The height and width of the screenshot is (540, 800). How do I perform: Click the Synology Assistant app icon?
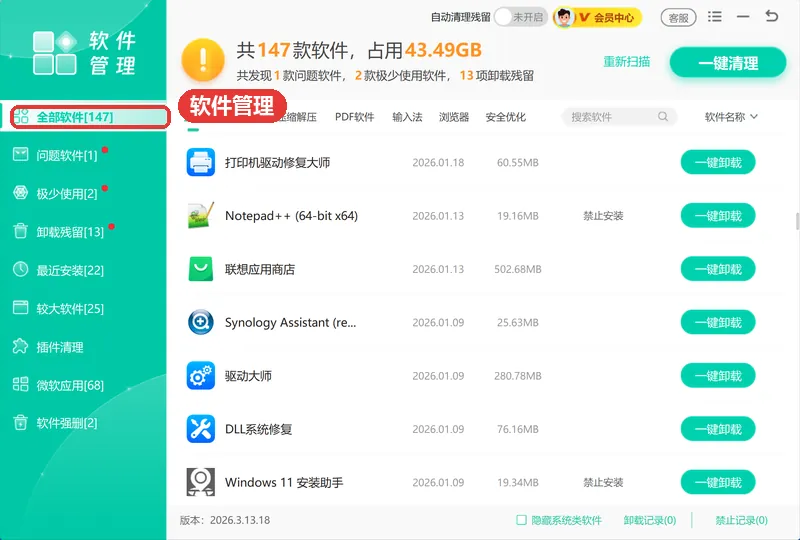[x=201, y=322]
